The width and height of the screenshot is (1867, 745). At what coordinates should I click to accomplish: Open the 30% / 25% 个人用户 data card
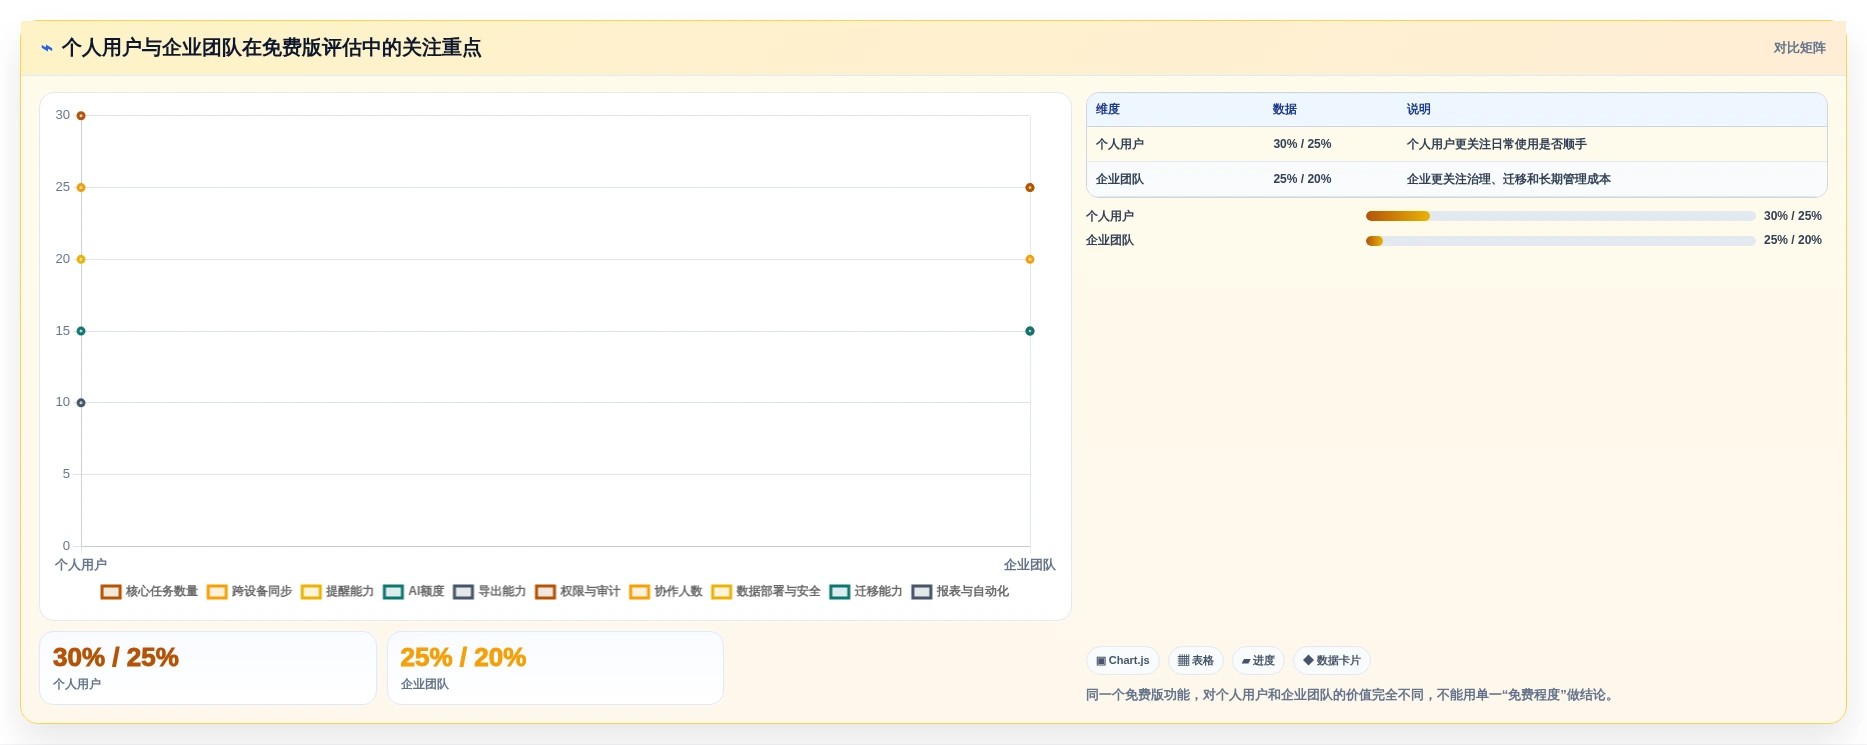tap(208, 668)
